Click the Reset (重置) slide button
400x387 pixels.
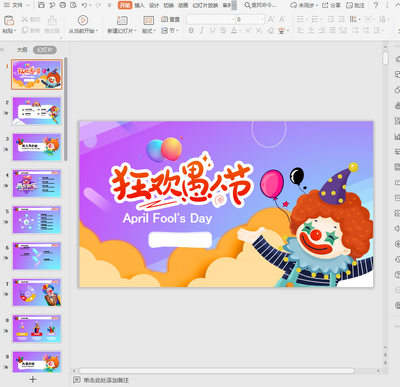coord(170,19)
